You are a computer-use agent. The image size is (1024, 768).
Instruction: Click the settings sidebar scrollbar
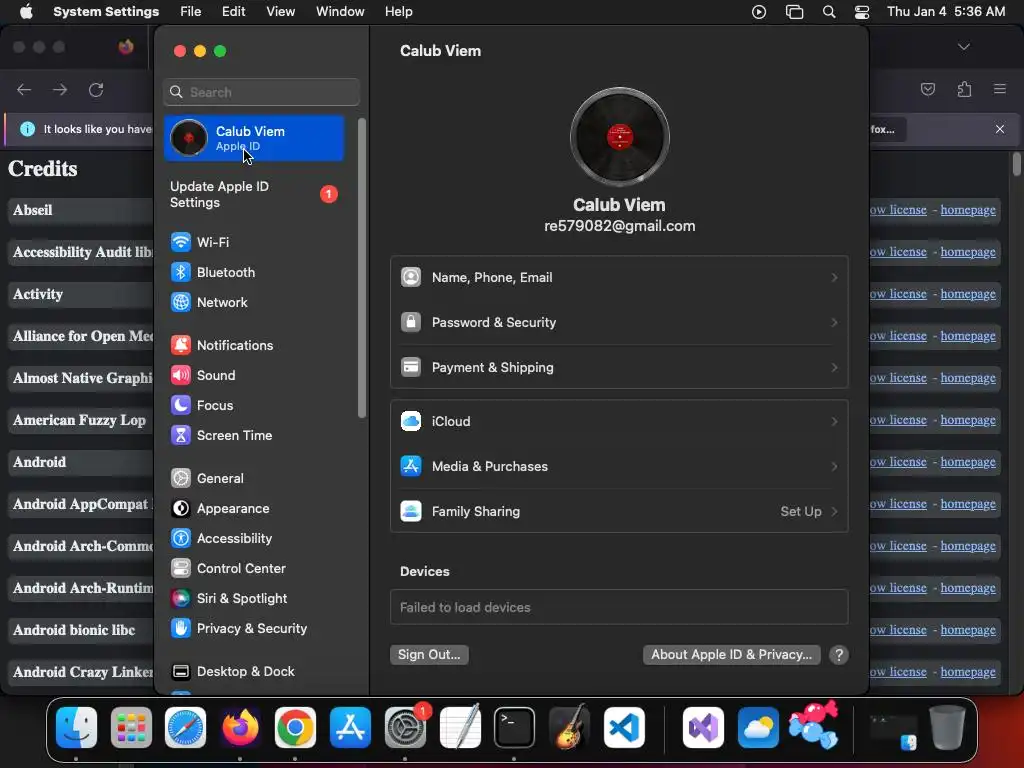[362, 268]
